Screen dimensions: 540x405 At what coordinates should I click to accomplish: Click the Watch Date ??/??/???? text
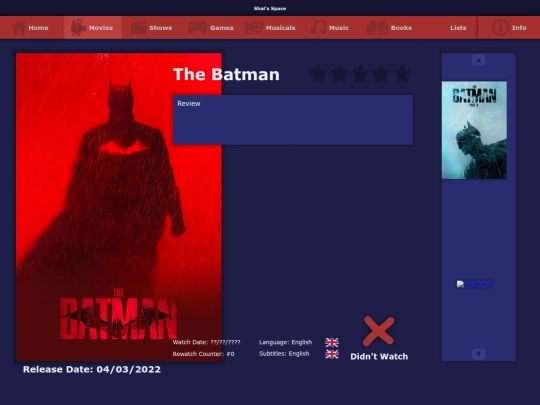pyautogui.click(x=206, y=342)
